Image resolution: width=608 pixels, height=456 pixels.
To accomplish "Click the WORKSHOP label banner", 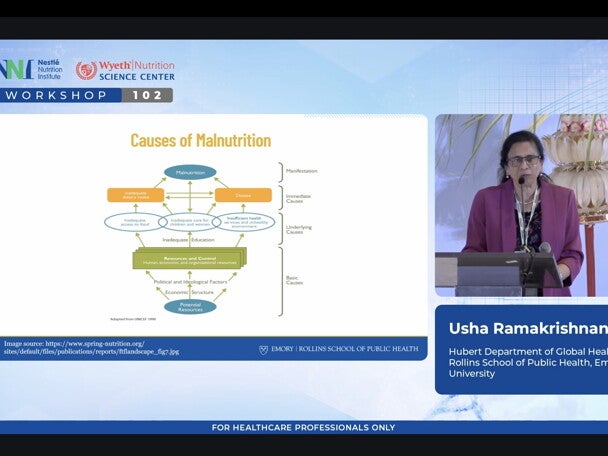I will click(56, 95).
